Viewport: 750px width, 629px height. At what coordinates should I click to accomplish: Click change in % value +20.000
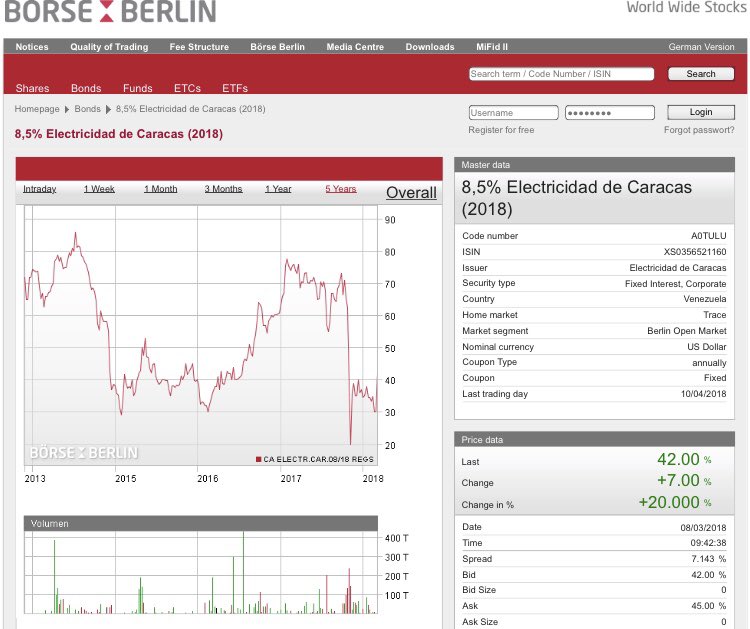[x=669, y=502]
